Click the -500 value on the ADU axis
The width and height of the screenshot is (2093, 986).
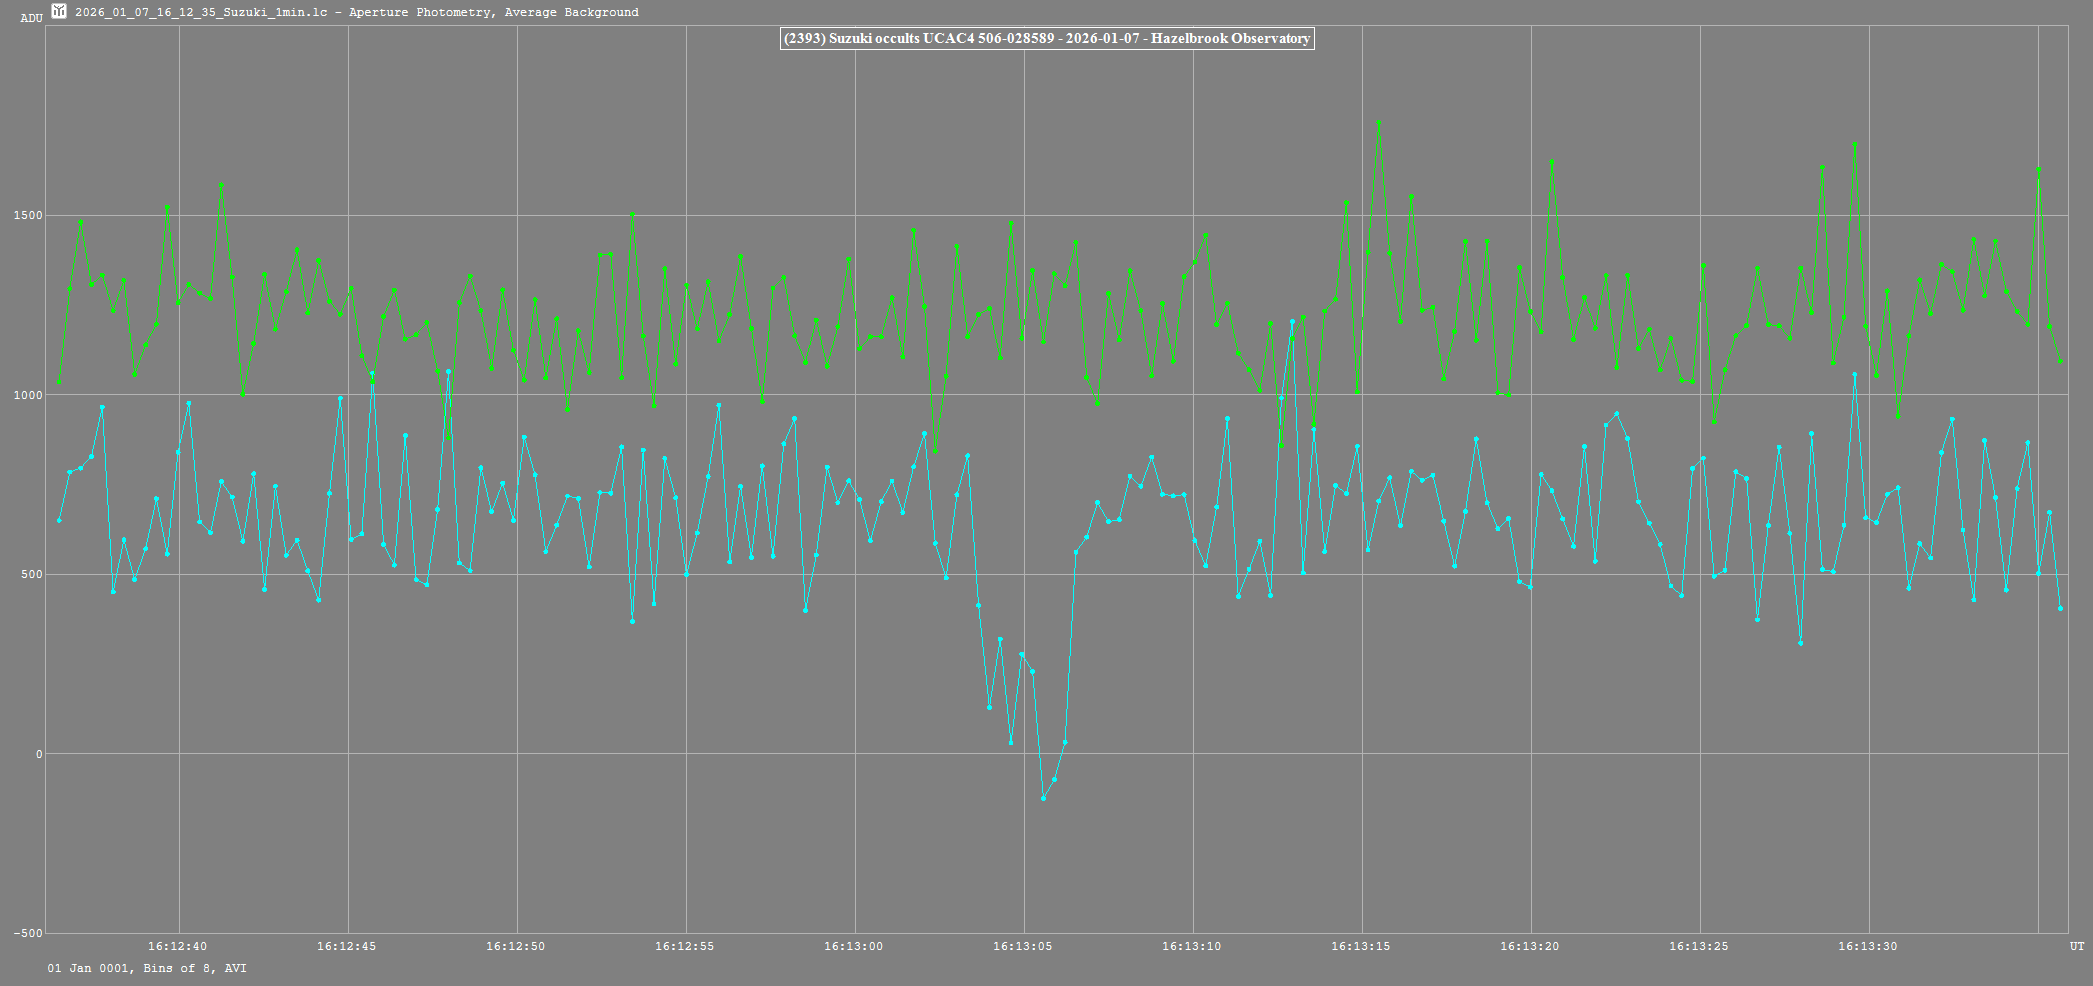[27, 933]
